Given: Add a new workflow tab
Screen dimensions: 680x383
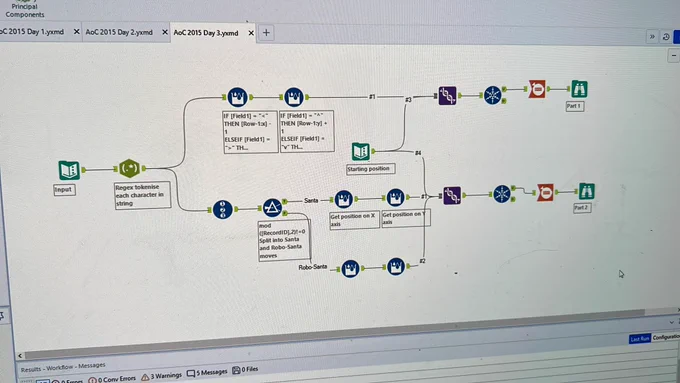Looking at the screenshot, I should click(x=266, y=33).
